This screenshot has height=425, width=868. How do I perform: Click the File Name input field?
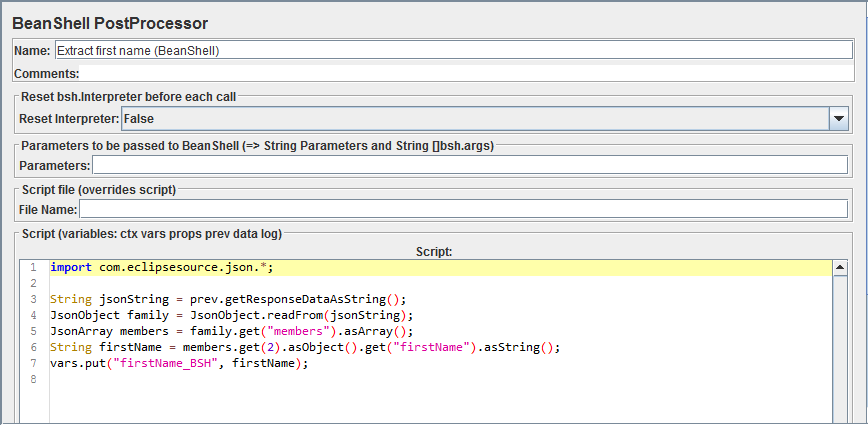[463, 209]
